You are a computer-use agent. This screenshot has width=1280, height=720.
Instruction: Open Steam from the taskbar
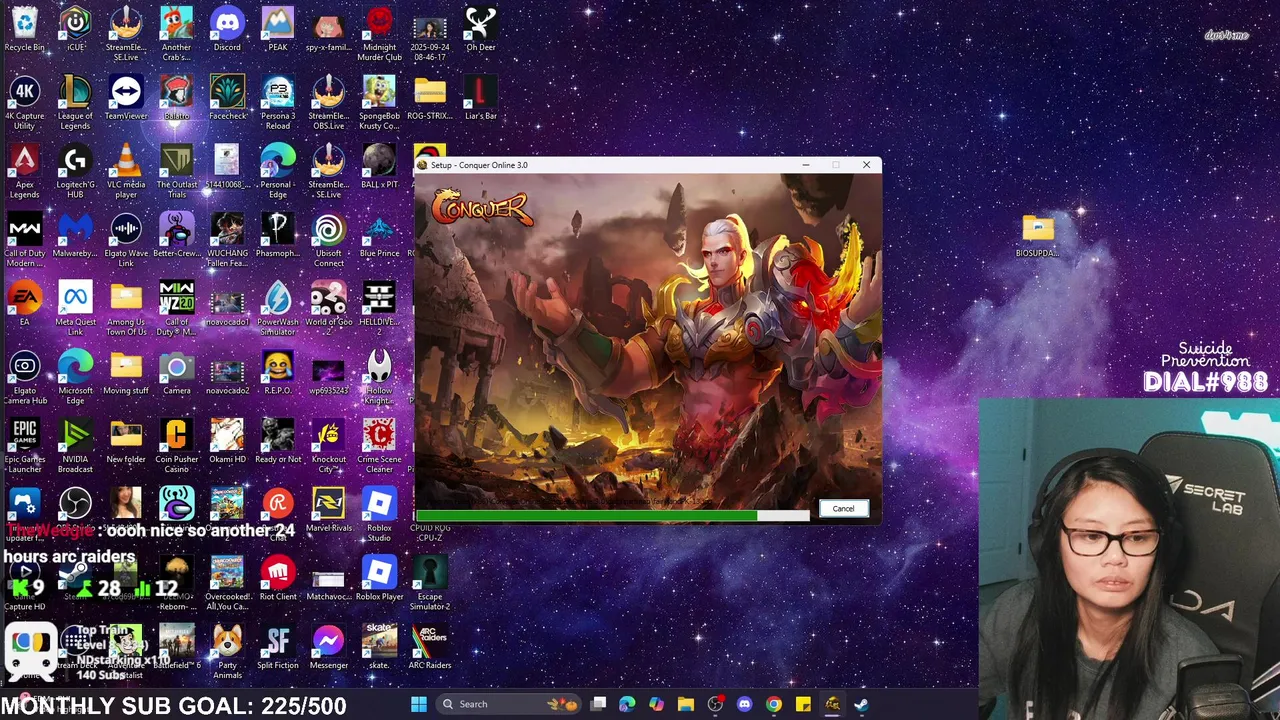[861, 704]
